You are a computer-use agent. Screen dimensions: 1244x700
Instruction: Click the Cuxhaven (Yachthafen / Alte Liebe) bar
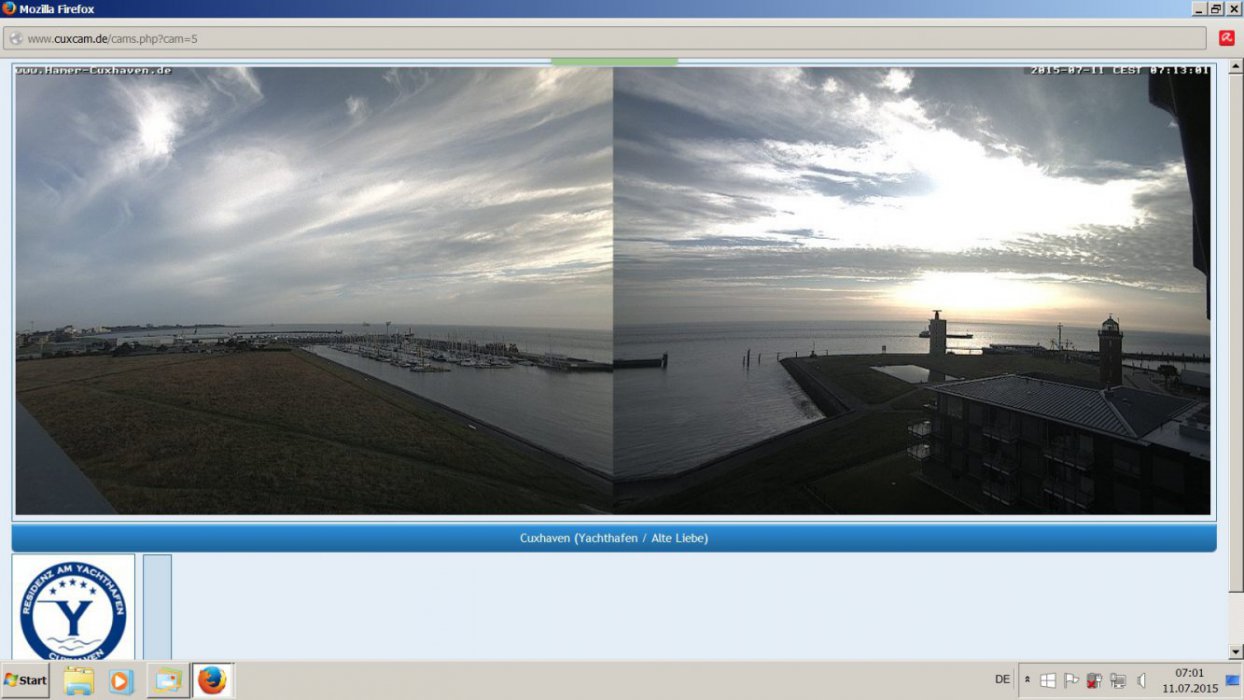coord(614,538)
